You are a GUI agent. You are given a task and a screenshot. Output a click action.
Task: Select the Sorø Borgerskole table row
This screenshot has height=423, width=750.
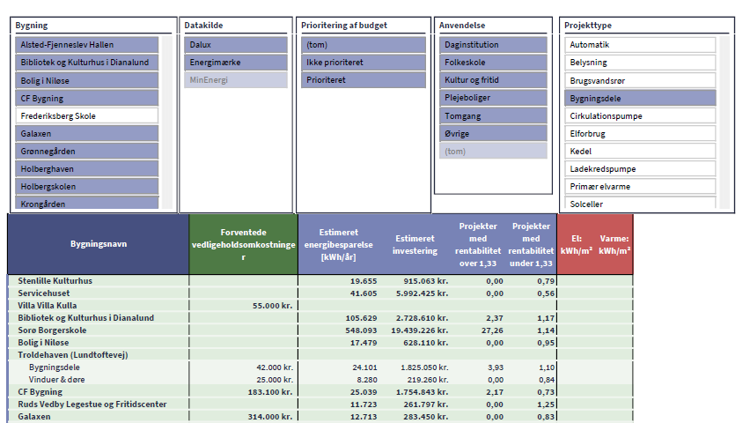56,330
